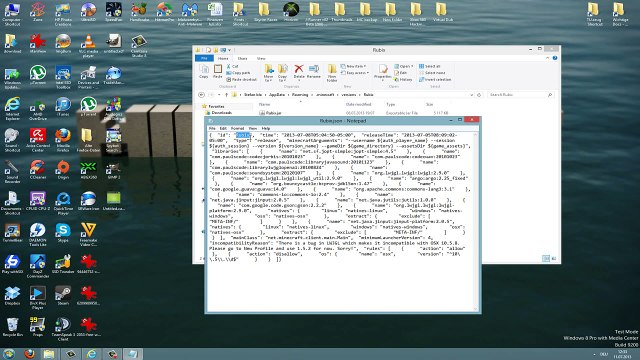Sort files by the Name column header

[x=264, y=104]
